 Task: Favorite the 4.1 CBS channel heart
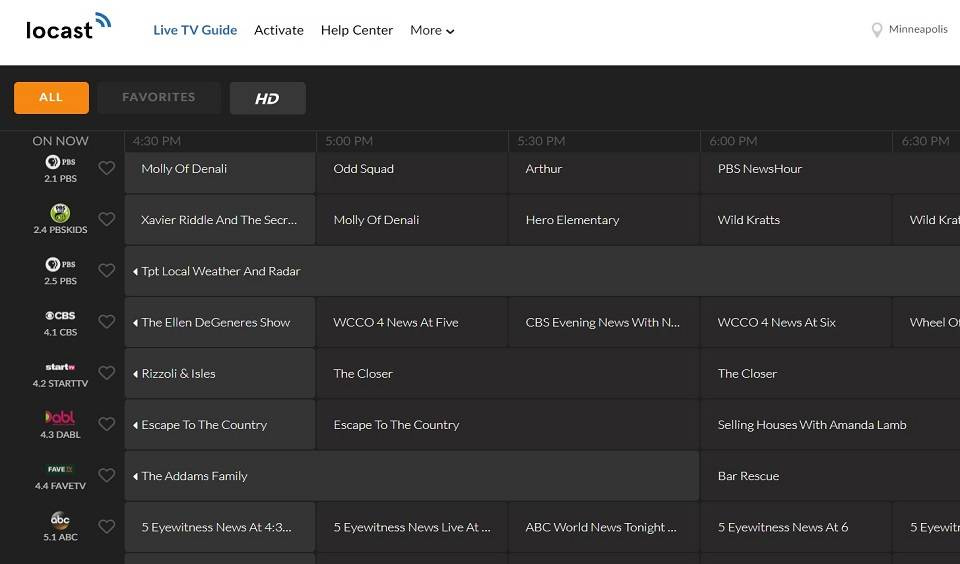point(107,321)
